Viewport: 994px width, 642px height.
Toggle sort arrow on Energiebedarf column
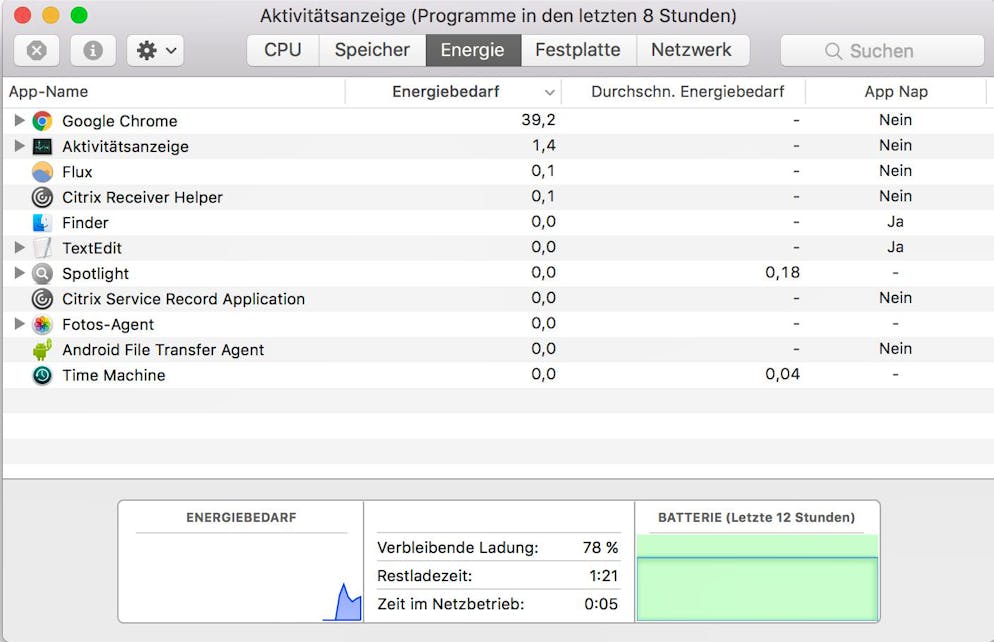[549, 93]
